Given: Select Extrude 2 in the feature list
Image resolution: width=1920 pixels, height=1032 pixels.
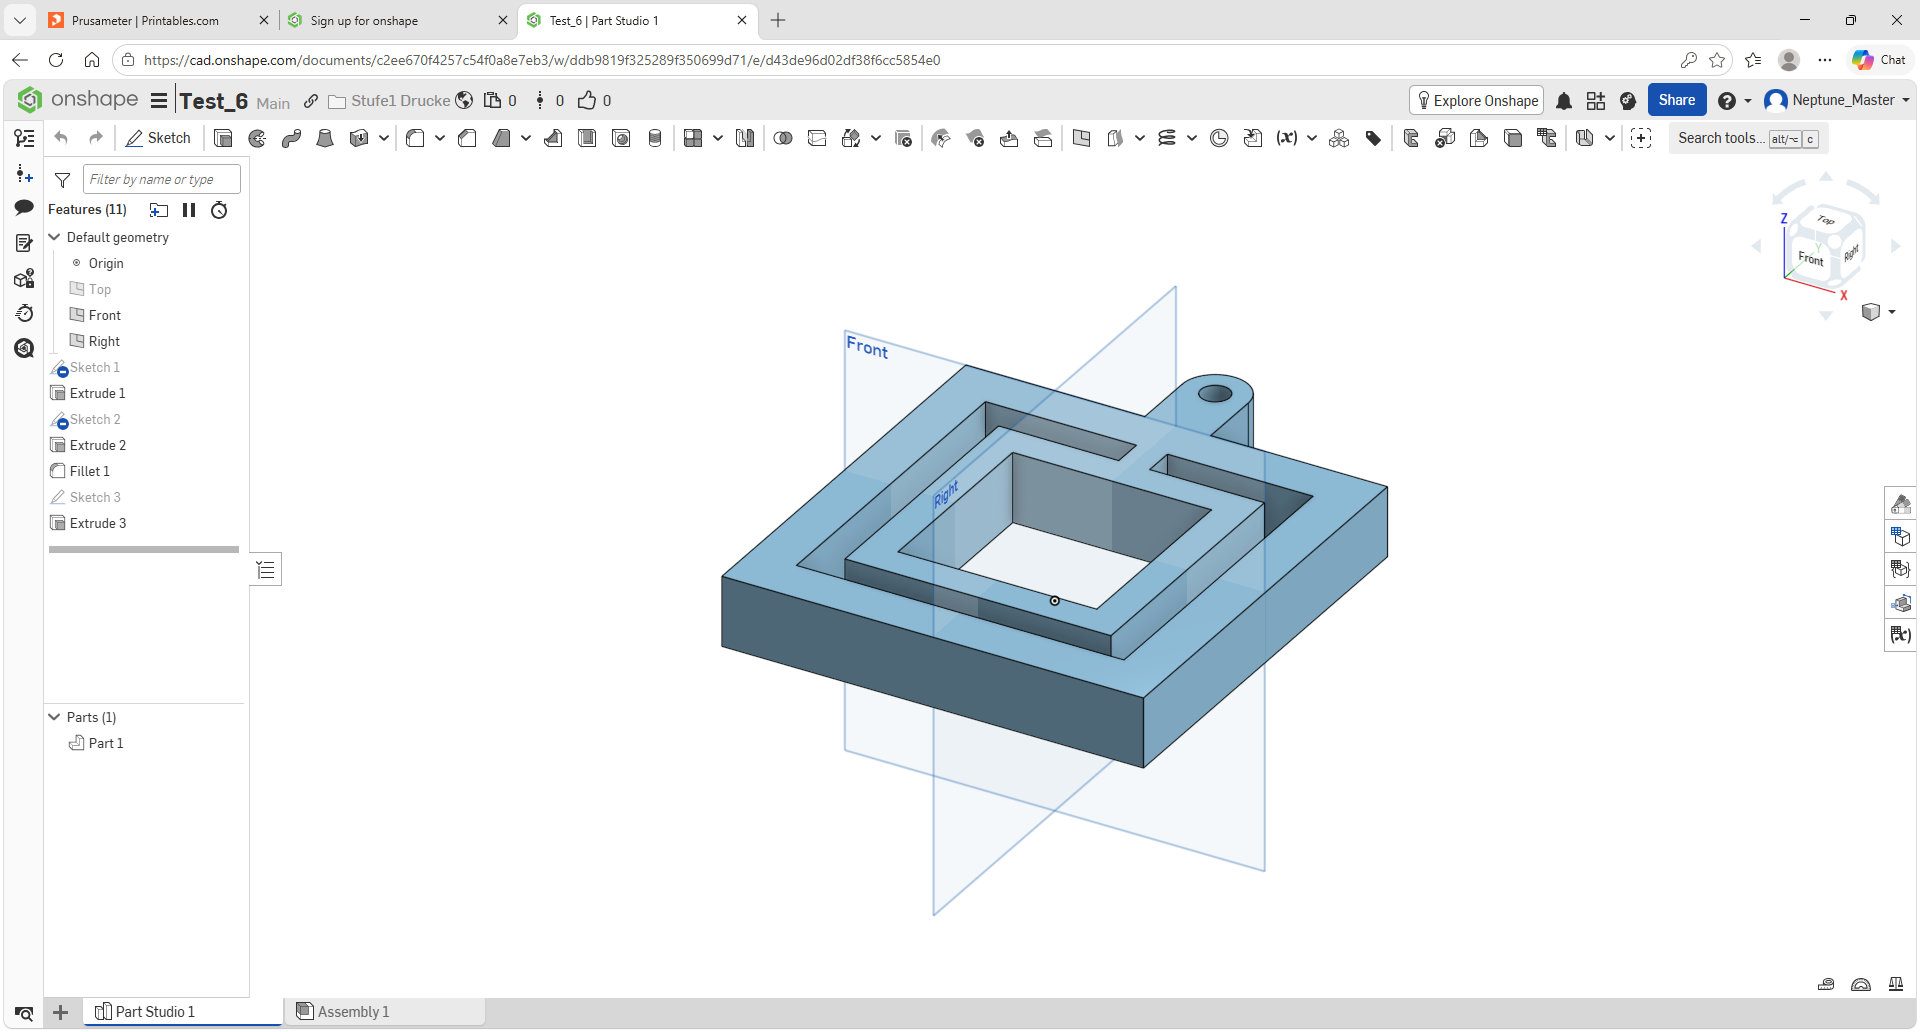Looking at the screenshot, I should [x=98, y=445].
